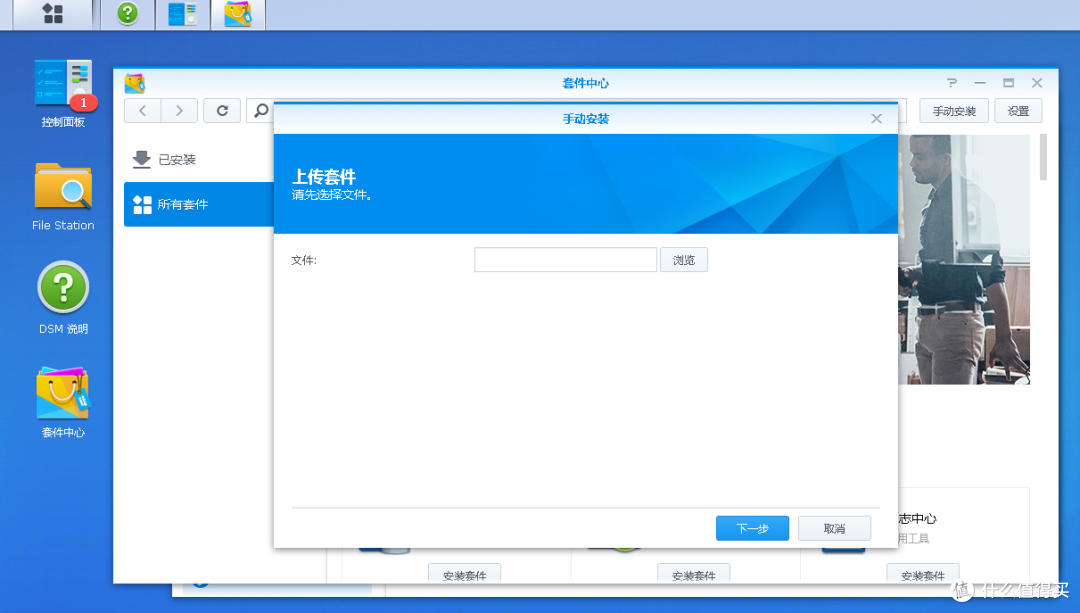Image resolution: width=1080 pixels, height=613 pixels.
Task: Click the Package Center search magnifier
Action: tap(261, 110)
